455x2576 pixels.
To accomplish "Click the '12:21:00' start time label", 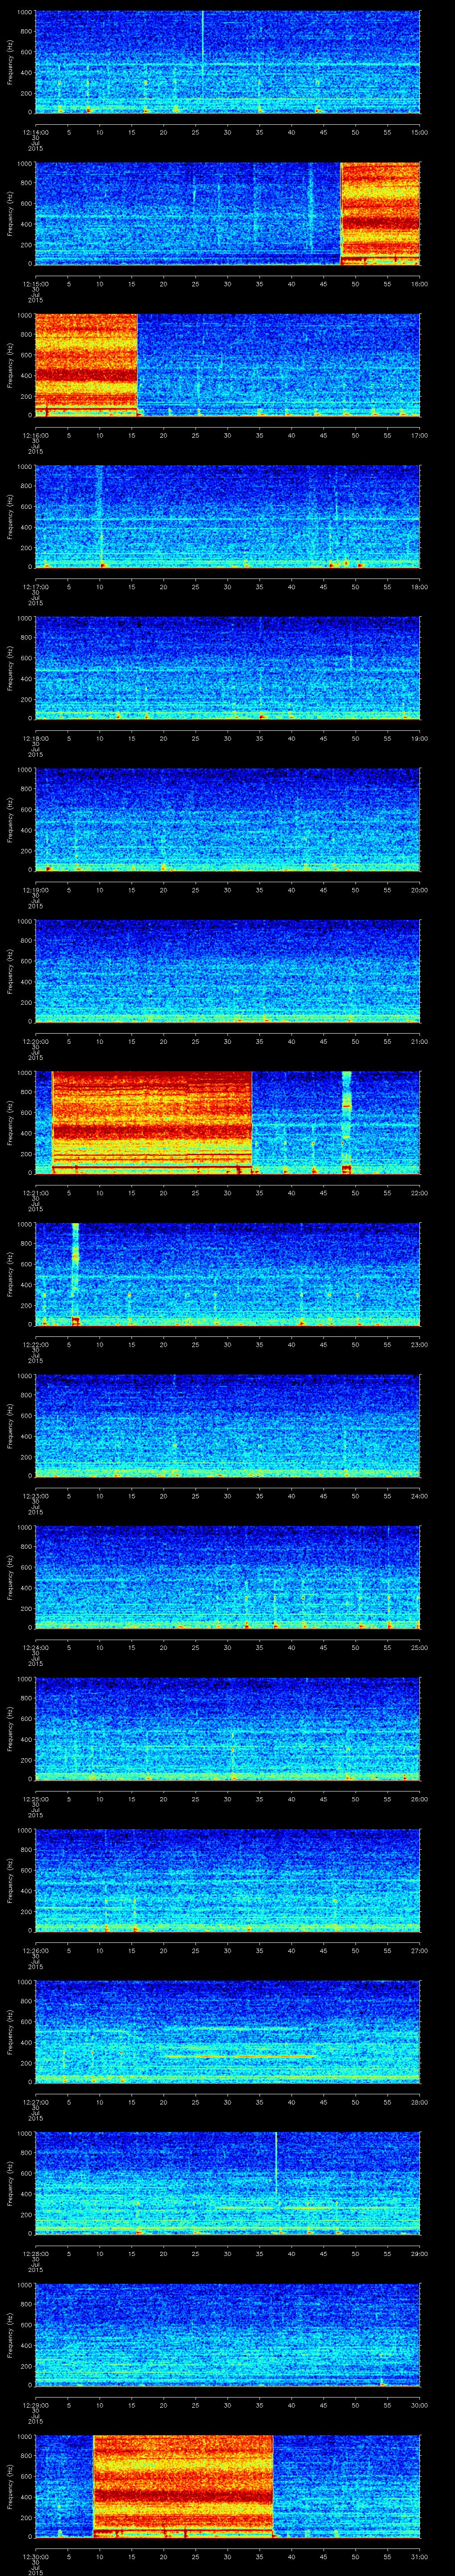I will [x=35, y=1193].
